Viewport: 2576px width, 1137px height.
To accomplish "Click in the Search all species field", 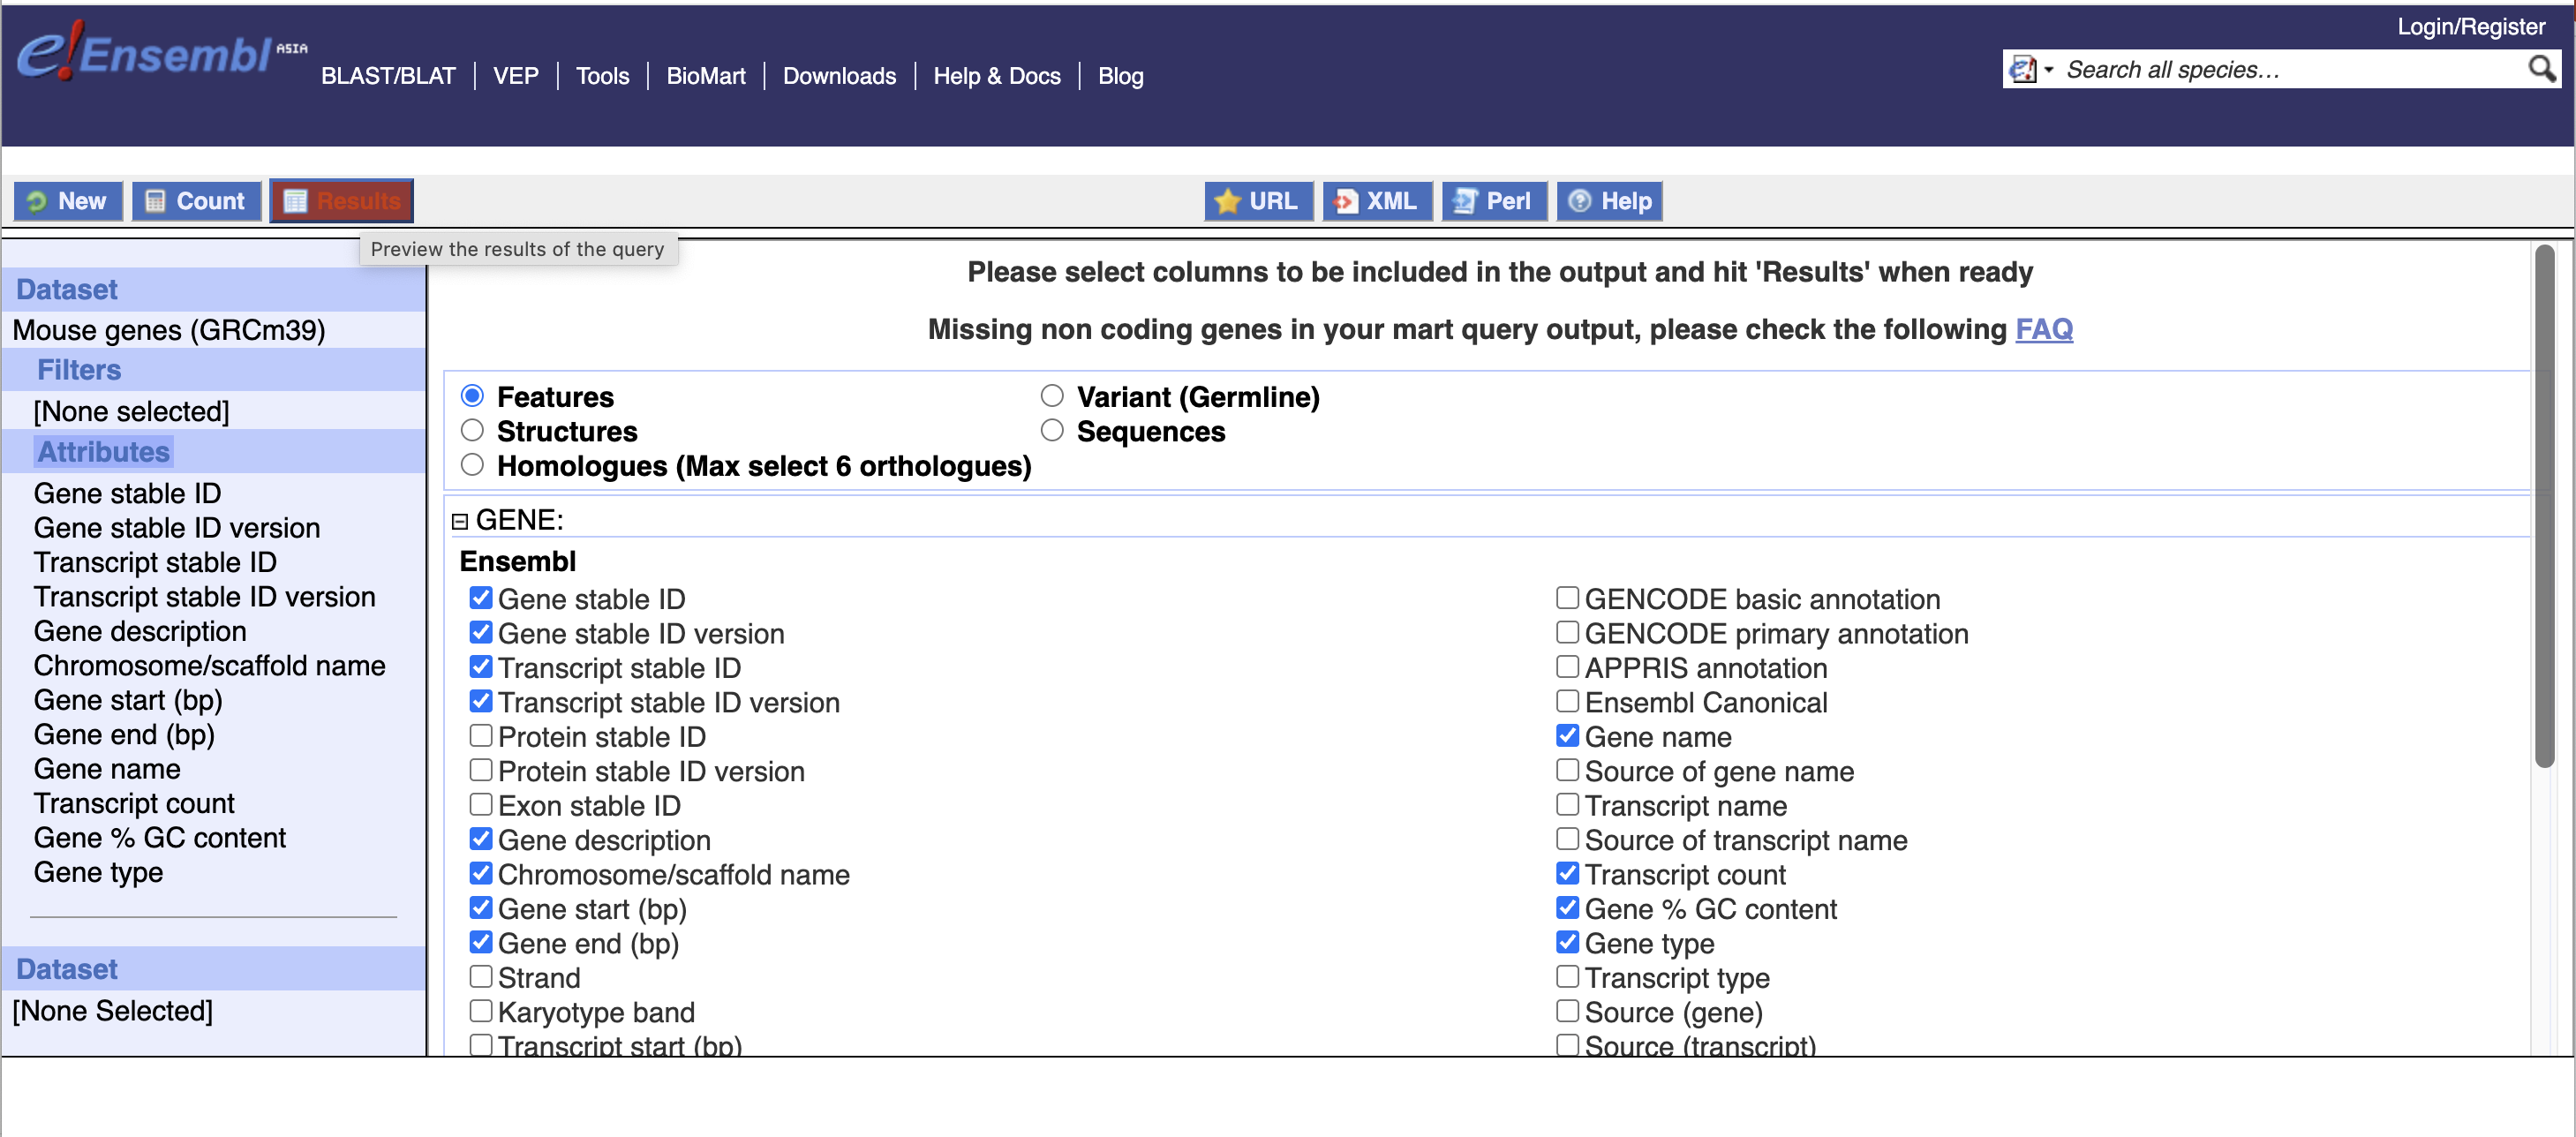I will [x=2290, y=69].
